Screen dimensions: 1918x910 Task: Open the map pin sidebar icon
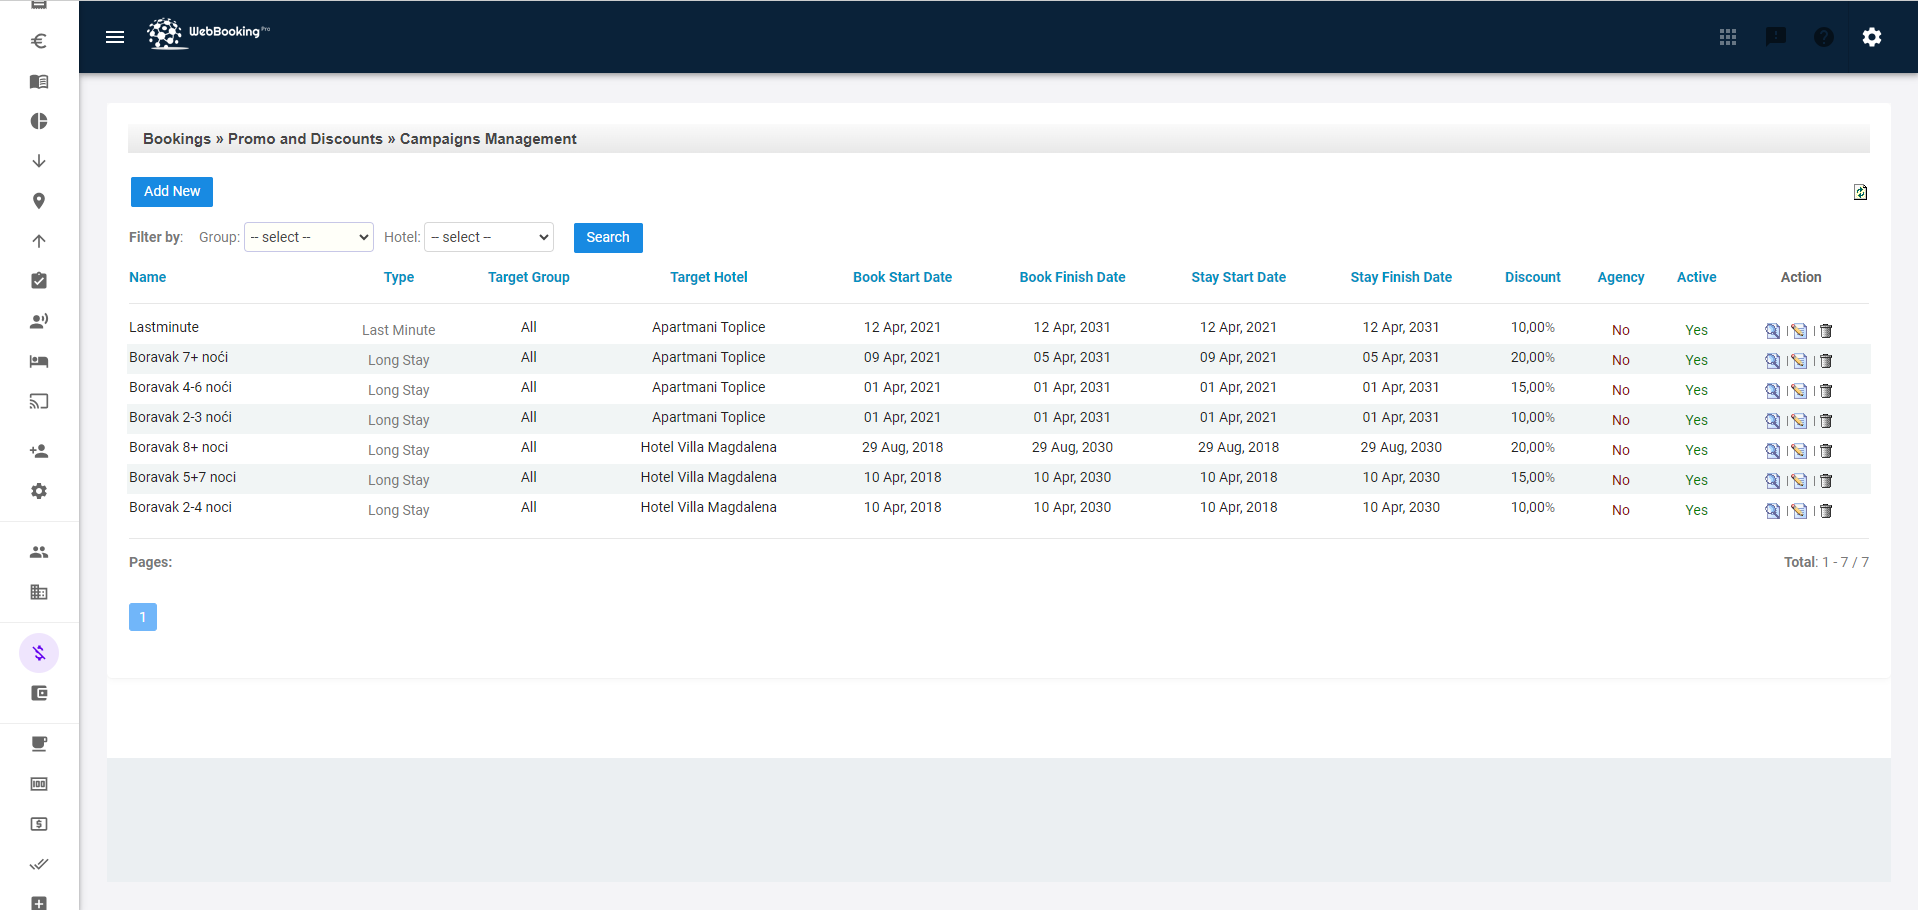point(39,201)
